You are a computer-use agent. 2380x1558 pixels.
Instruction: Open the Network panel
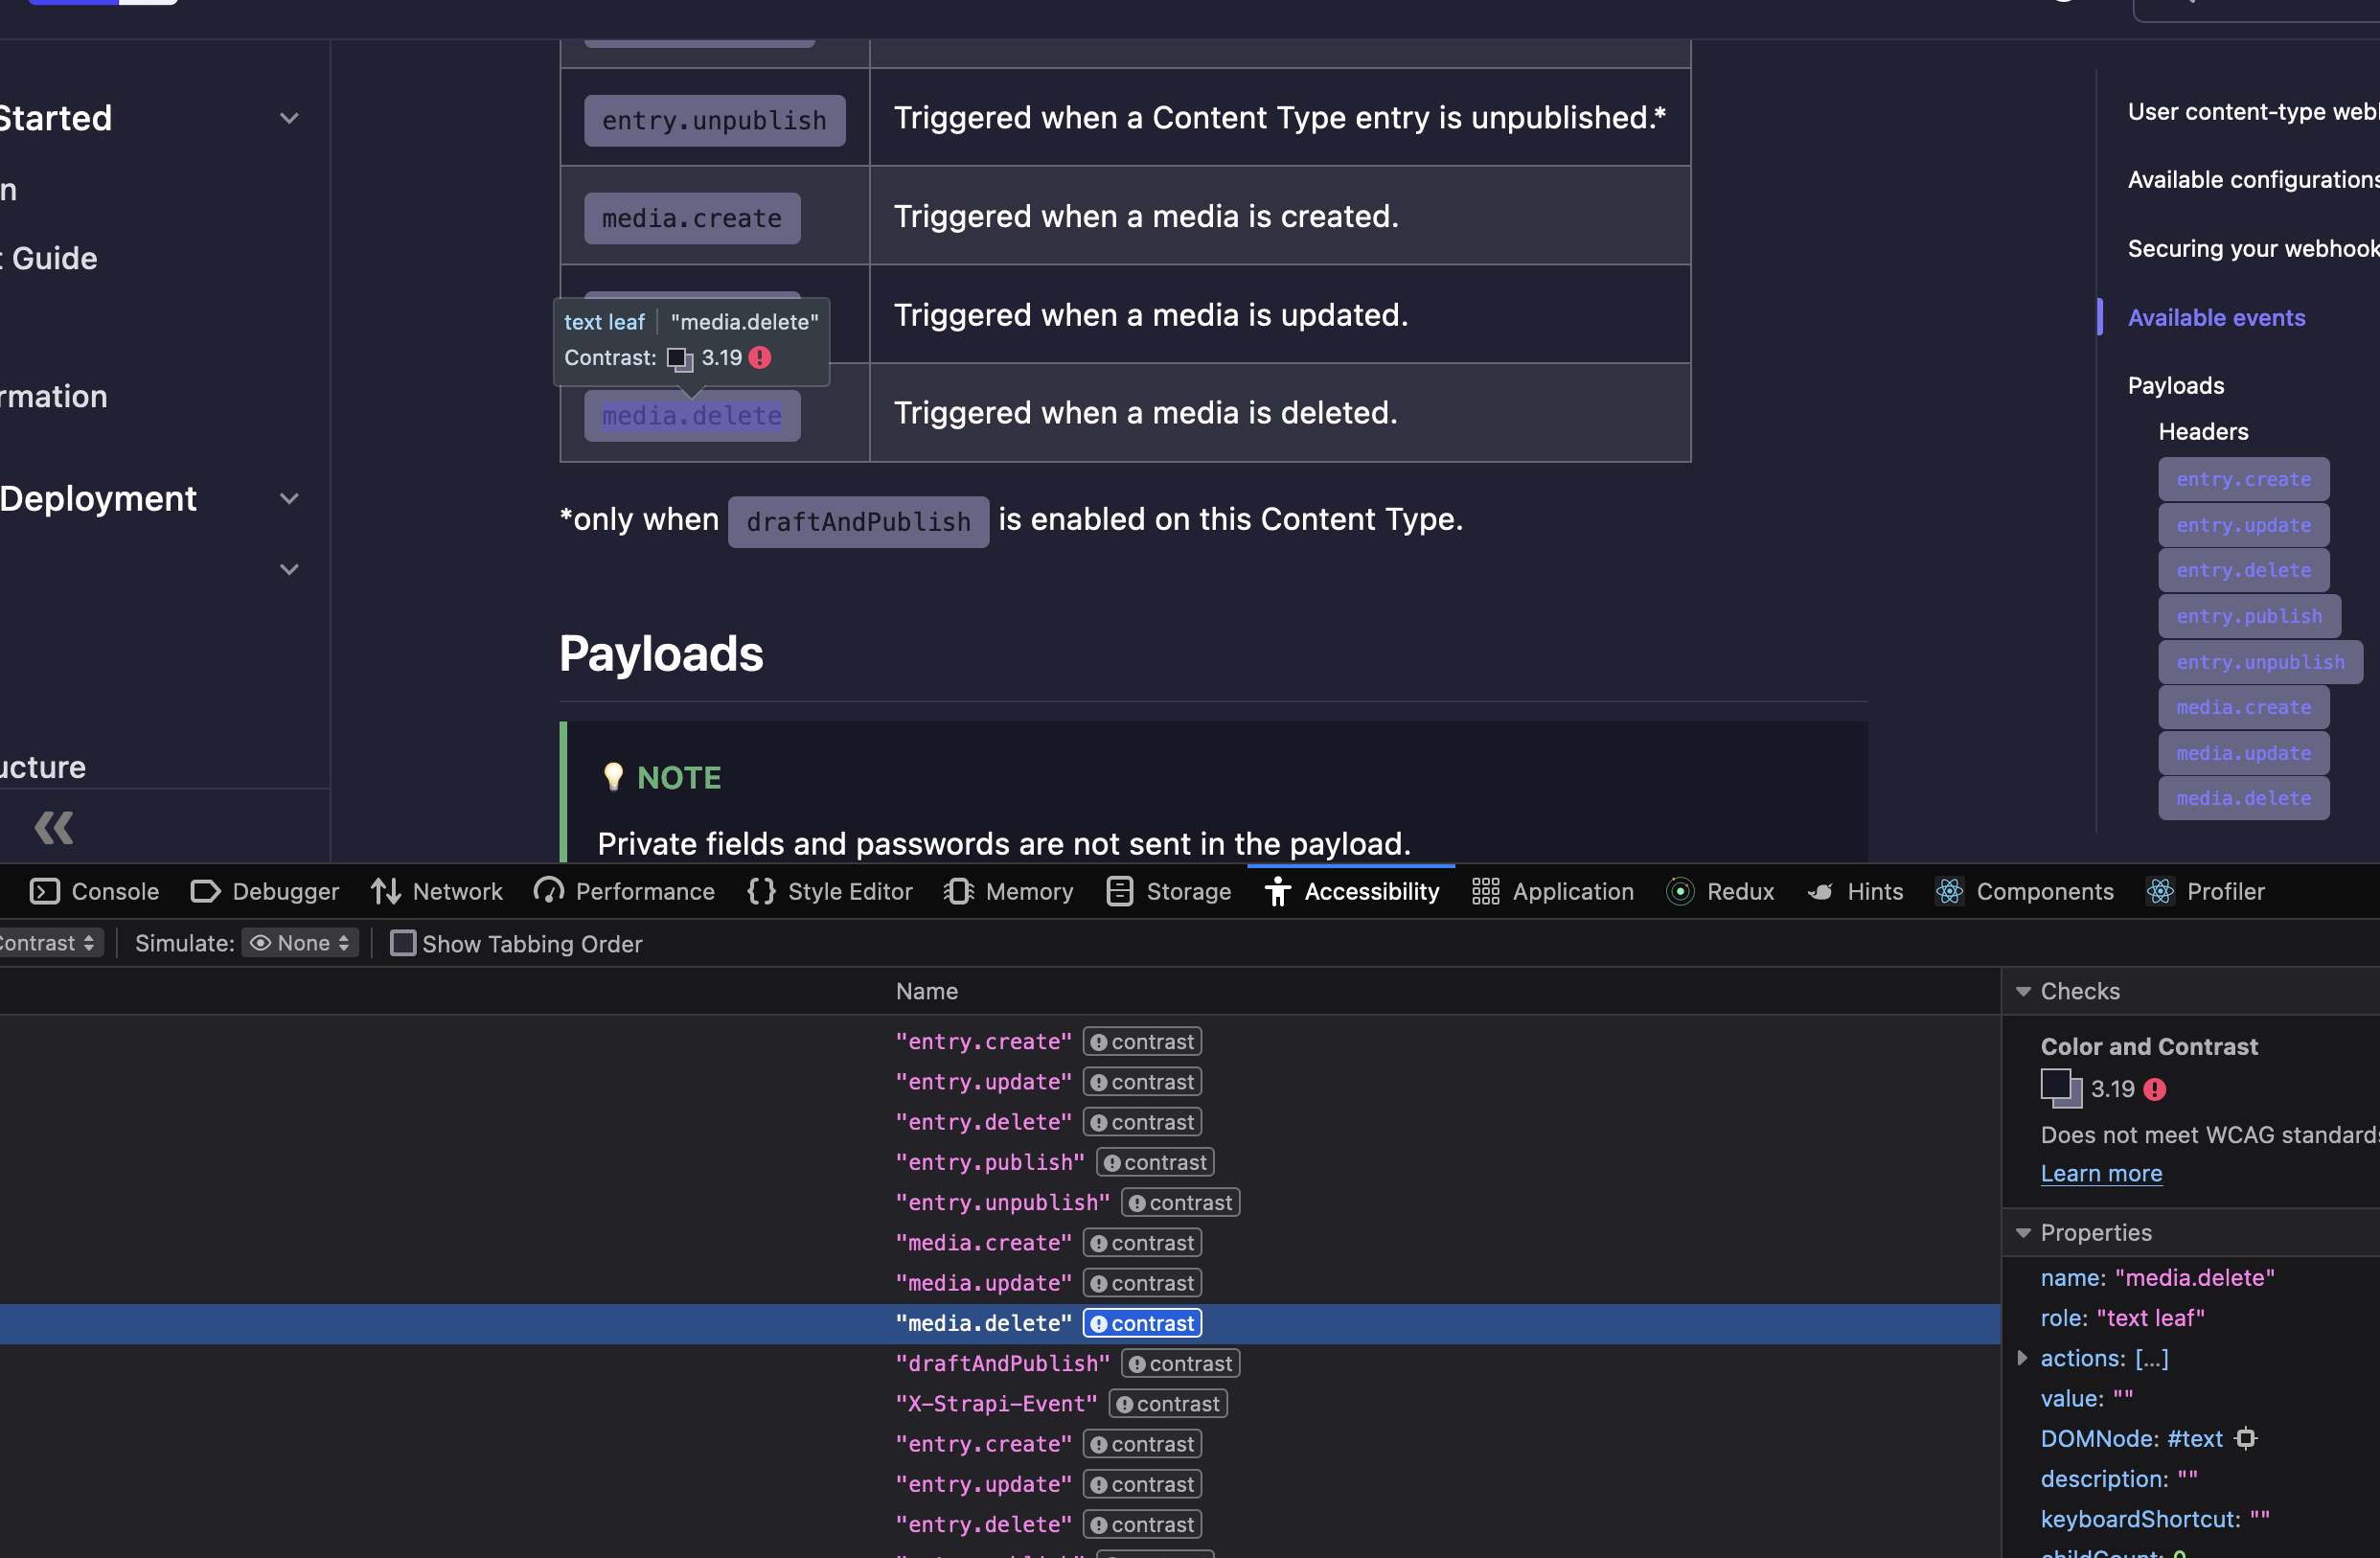(436, 891)
